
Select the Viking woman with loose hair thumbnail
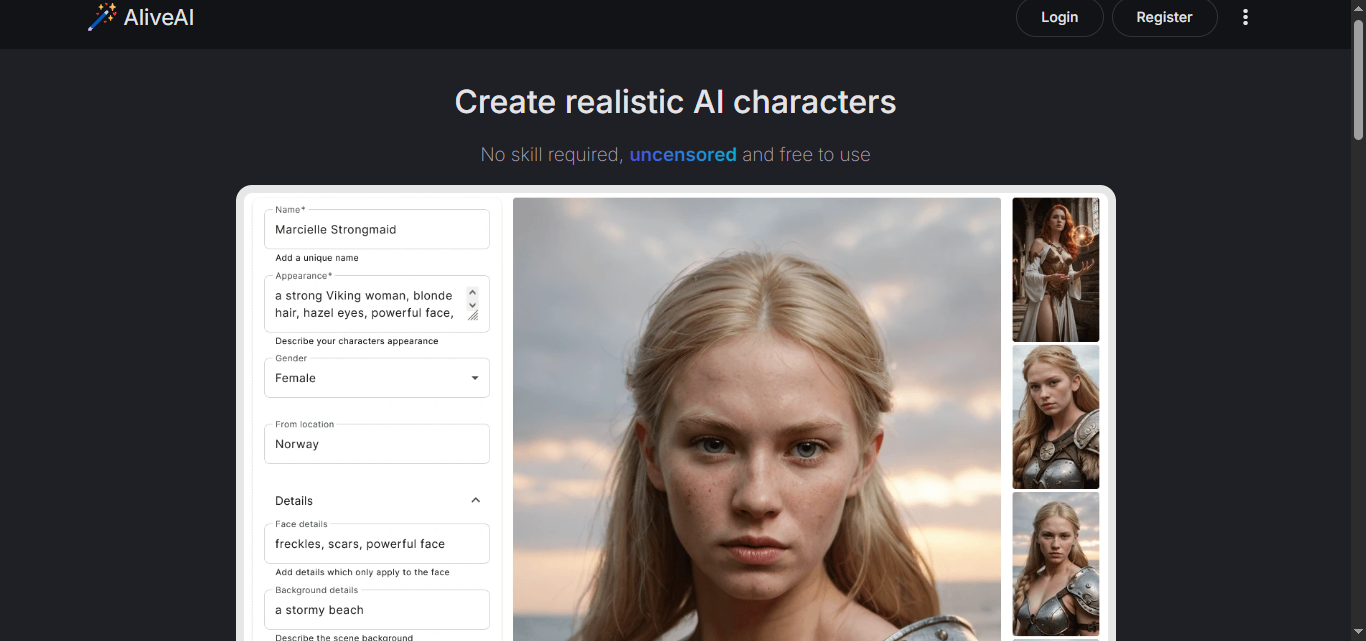pos(1056,417)
